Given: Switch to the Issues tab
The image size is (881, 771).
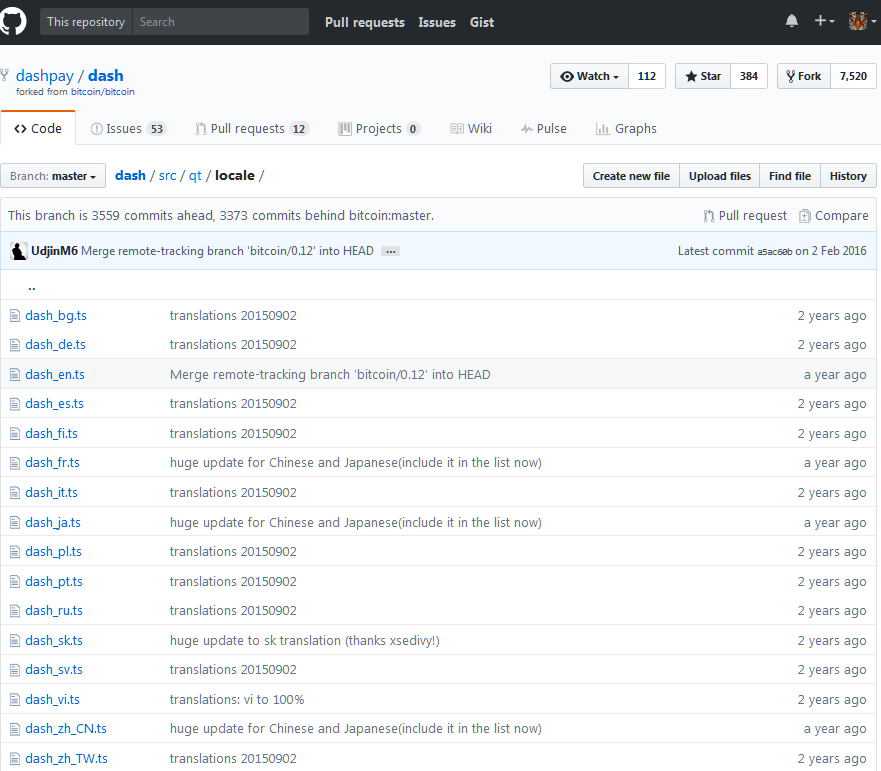Looking at the screenshot, I should click(x=127, y=129).
